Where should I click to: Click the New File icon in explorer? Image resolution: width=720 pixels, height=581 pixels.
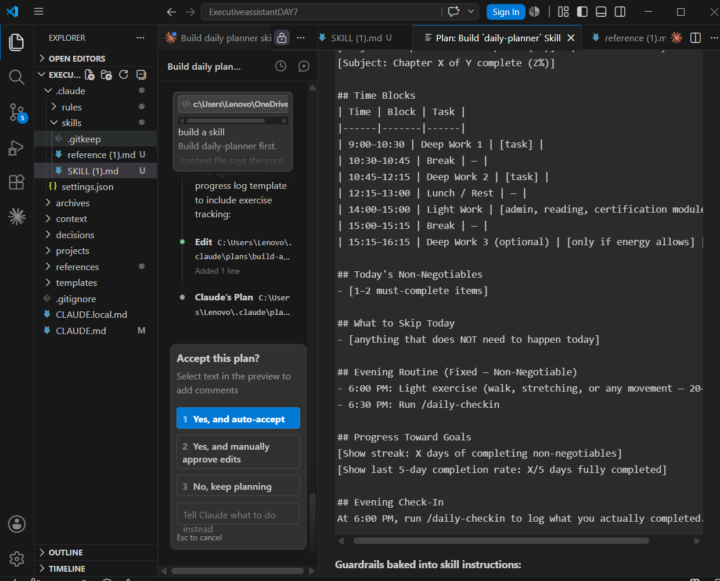click(x=90, y=75)
